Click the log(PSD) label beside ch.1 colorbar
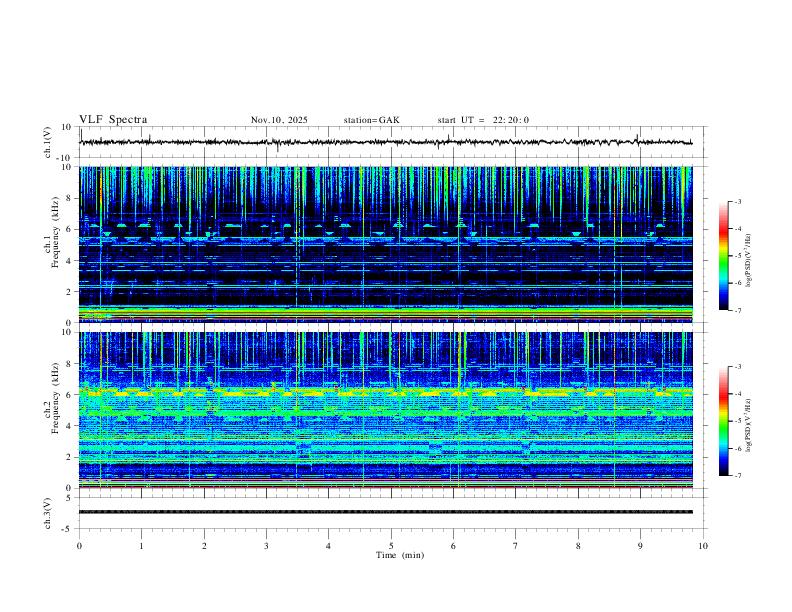The width and height of the screenshot is (792, 612). pos(749,260)
